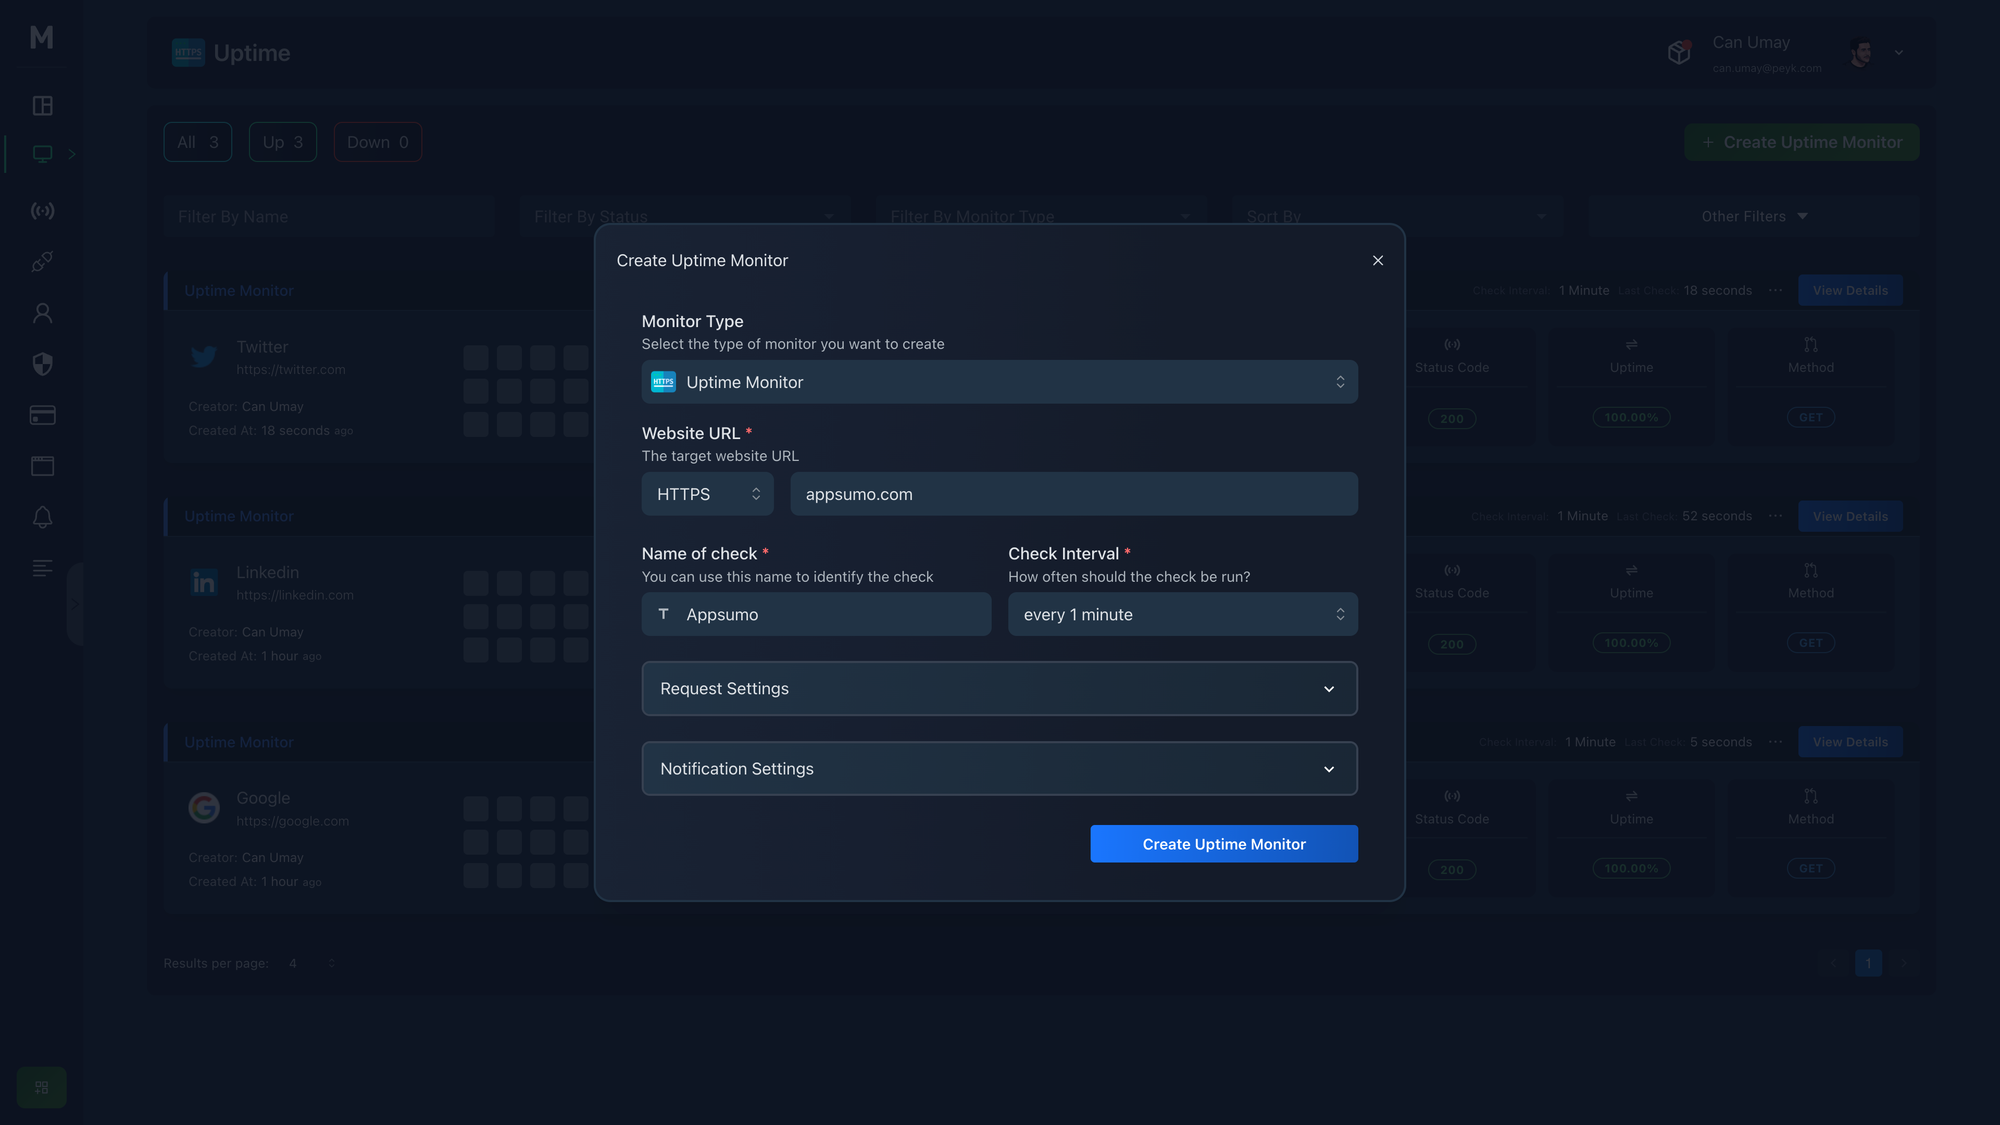Click the Website URL input field

pos(1073,493)
